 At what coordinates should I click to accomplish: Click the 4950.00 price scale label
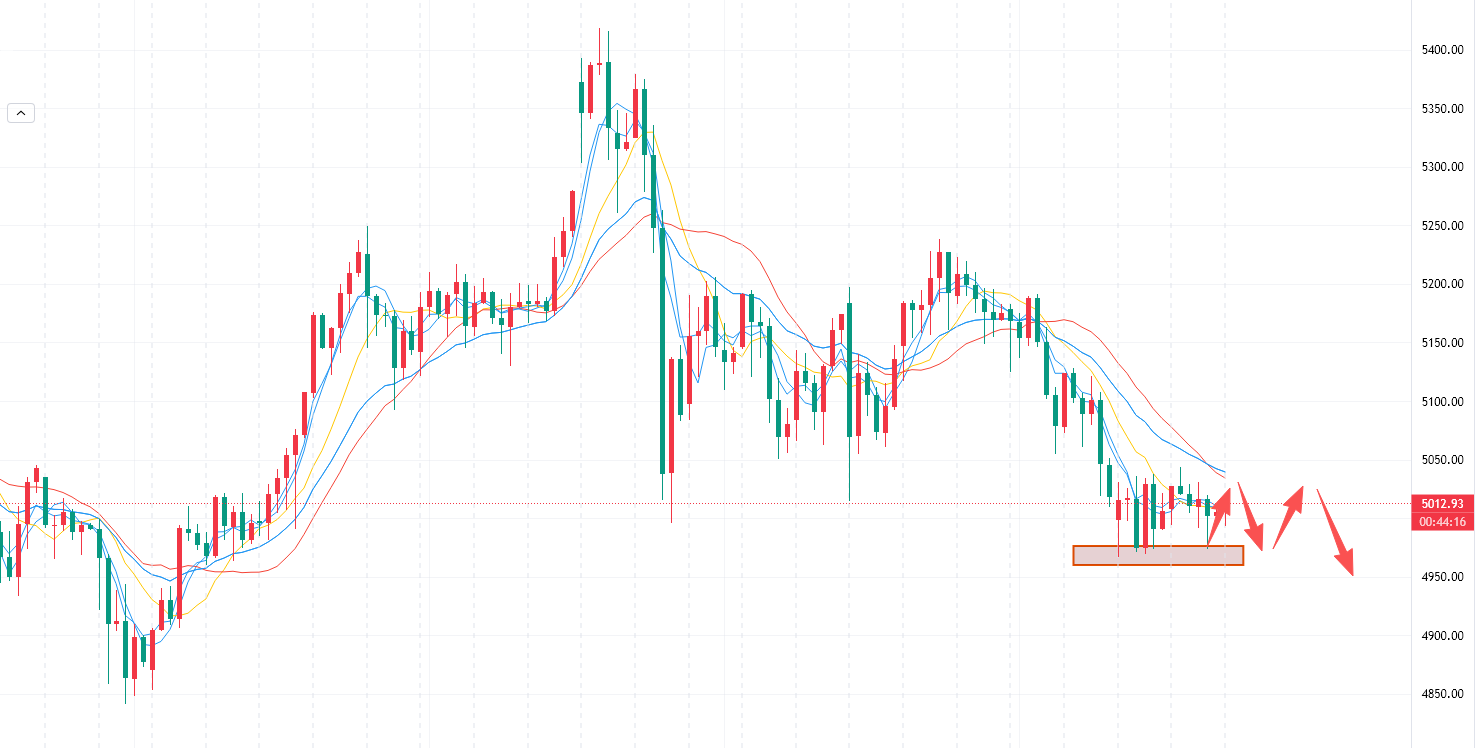1442,577
